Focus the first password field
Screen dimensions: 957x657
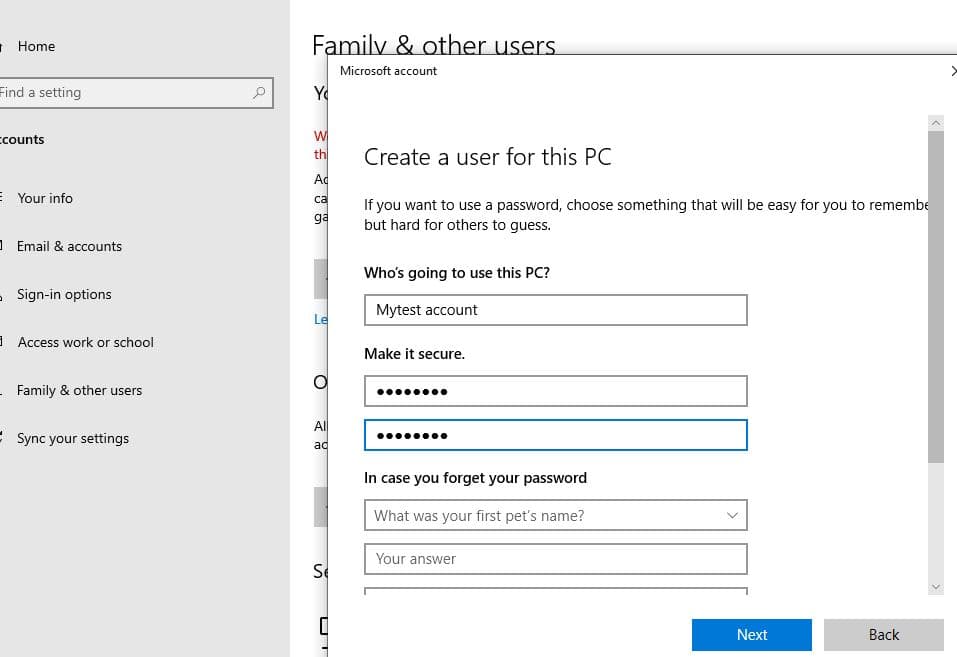[555, 391]
